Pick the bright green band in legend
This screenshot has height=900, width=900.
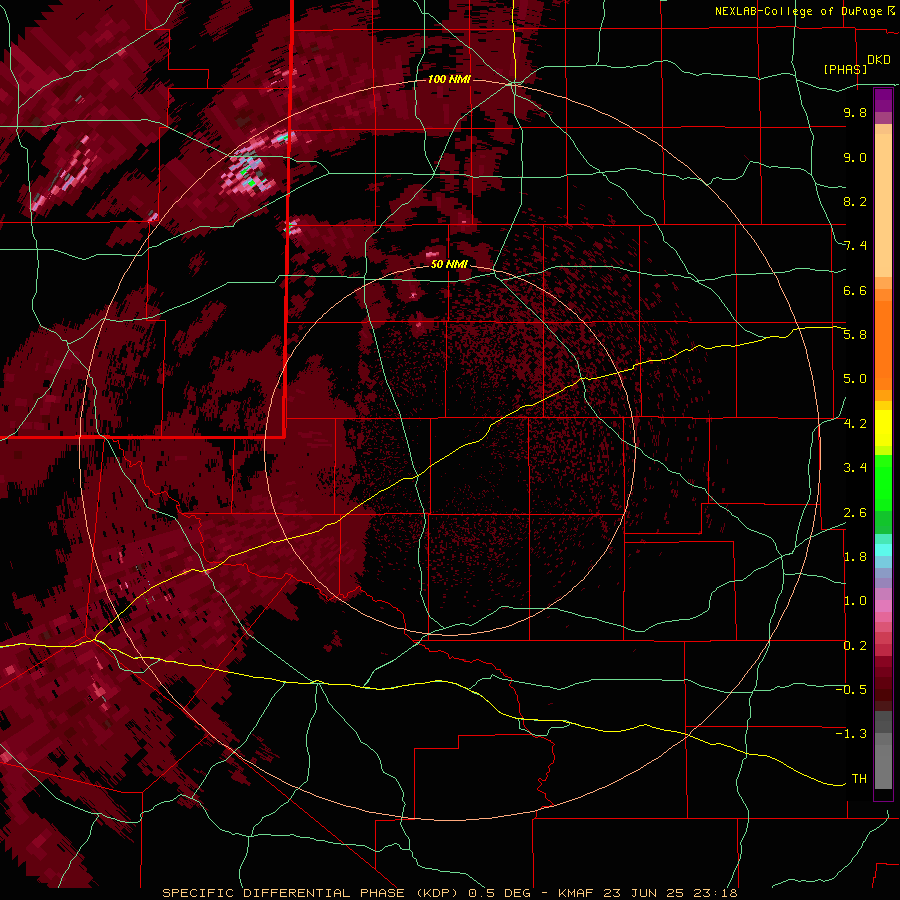(x=883, y=481)
